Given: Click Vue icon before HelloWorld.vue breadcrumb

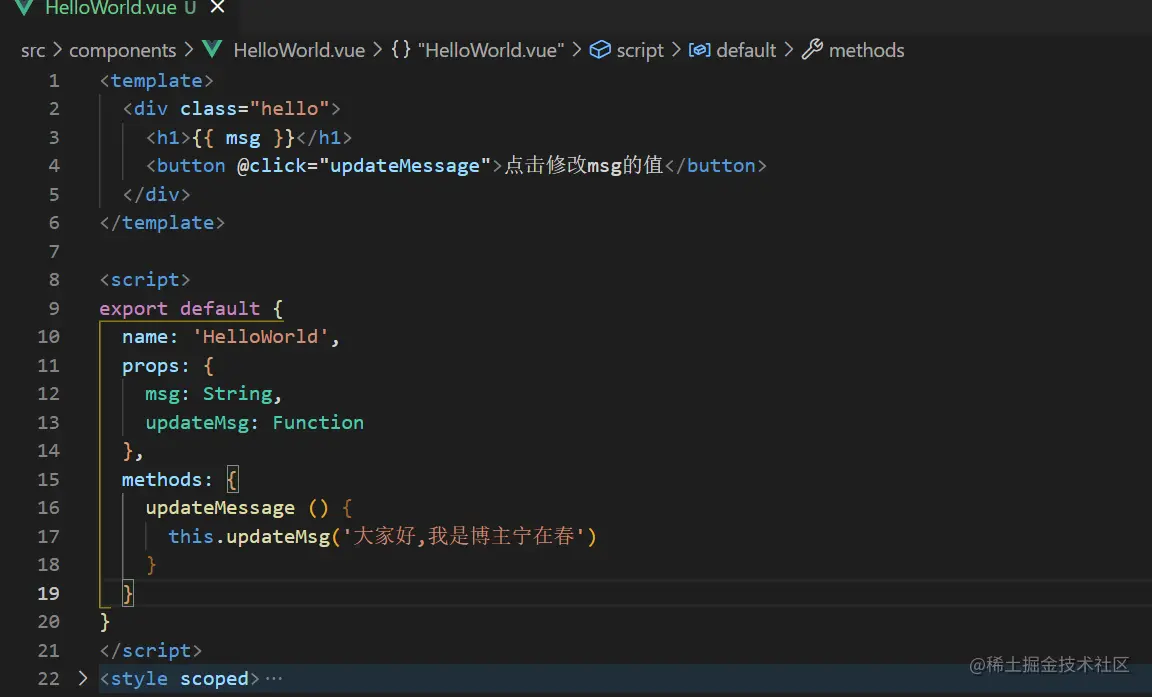Looking at the screenshot, I should [212, 49].
